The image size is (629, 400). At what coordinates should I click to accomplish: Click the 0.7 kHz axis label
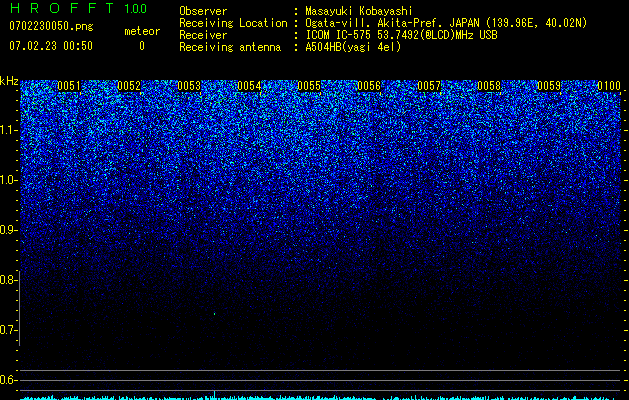8,330
